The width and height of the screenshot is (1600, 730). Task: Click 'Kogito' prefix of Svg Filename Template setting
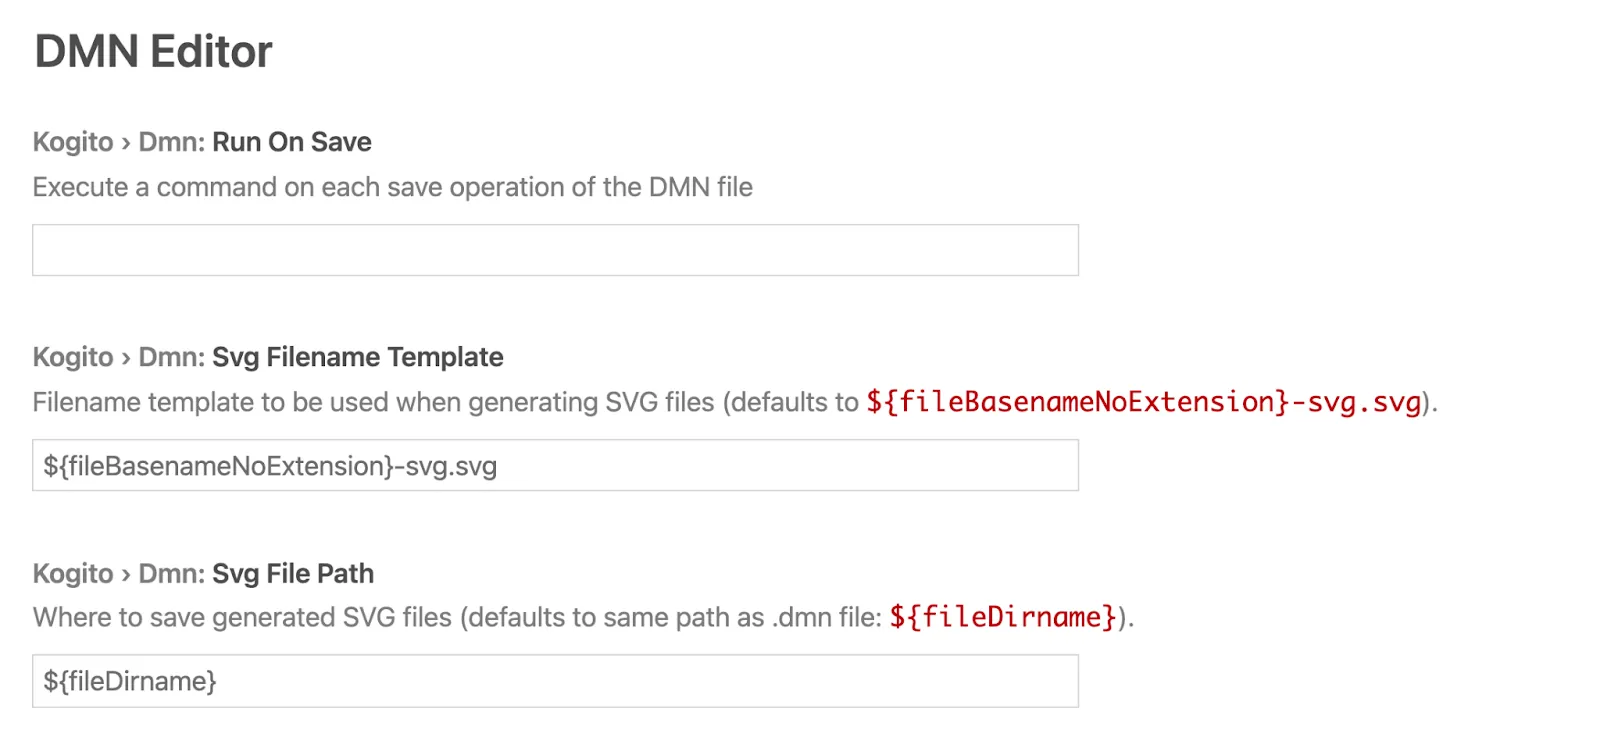click(x=73, y=357)
